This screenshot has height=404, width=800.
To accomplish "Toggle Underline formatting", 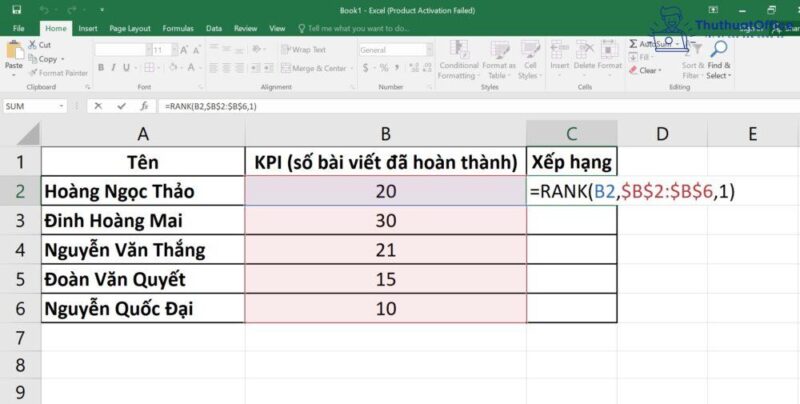I will [x=126, y=68].
